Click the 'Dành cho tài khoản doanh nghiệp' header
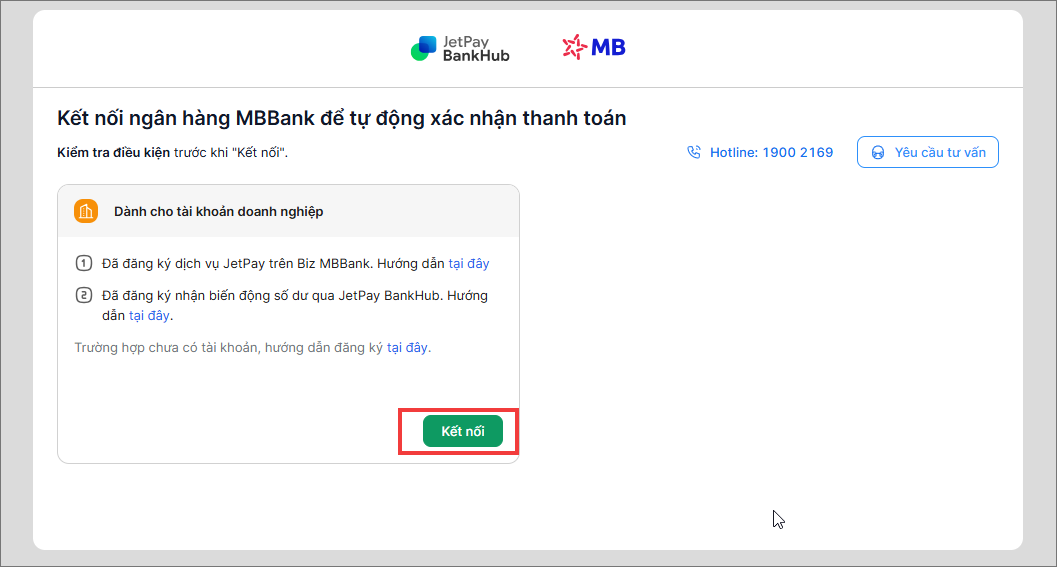This screenshot has width=1057, height=567. point(218,212)
